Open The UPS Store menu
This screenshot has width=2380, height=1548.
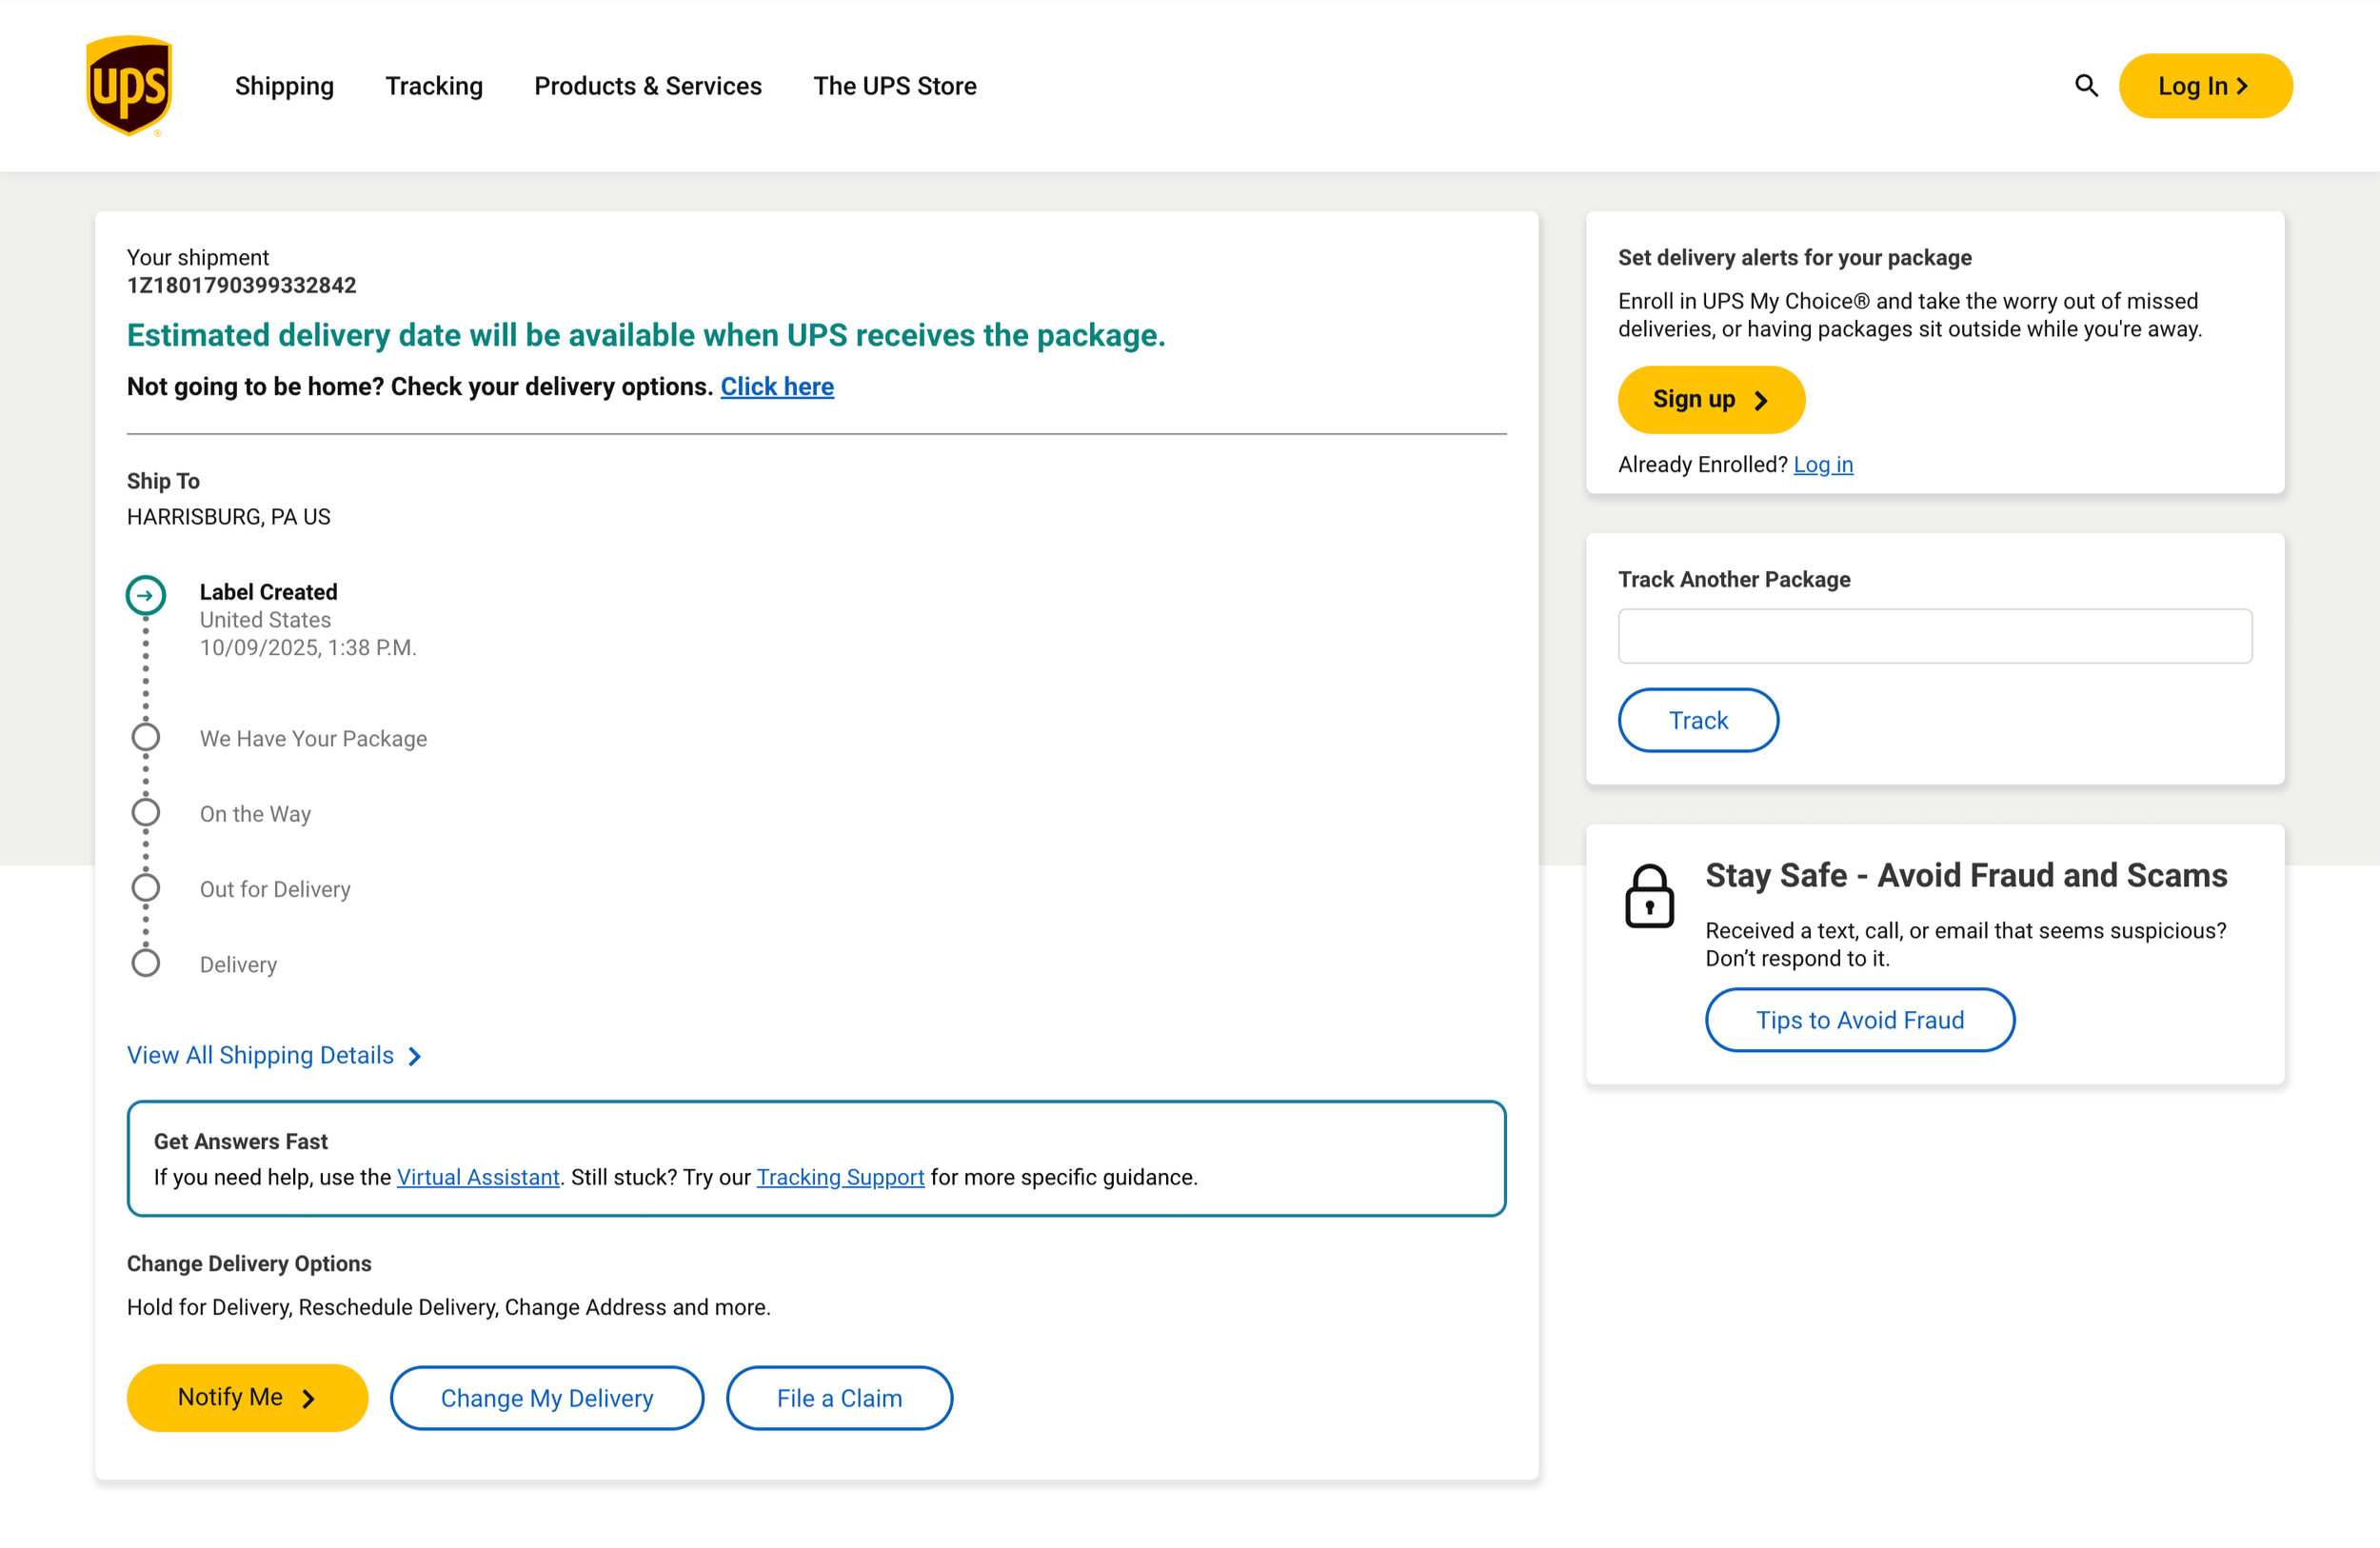894,86
